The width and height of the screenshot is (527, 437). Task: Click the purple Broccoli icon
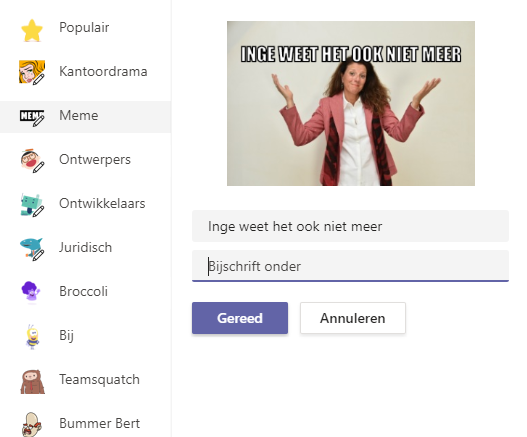[31, 292]
